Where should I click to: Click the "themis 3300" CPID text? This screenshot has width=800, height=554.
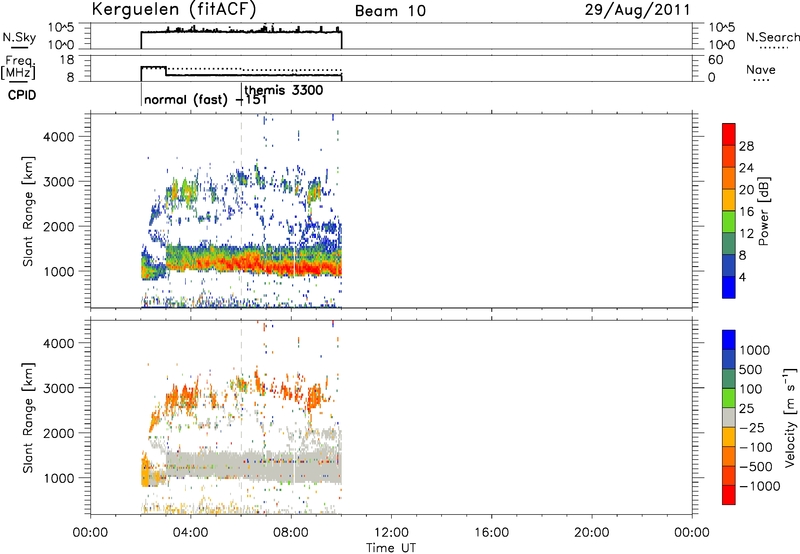(x=284, y=90)
